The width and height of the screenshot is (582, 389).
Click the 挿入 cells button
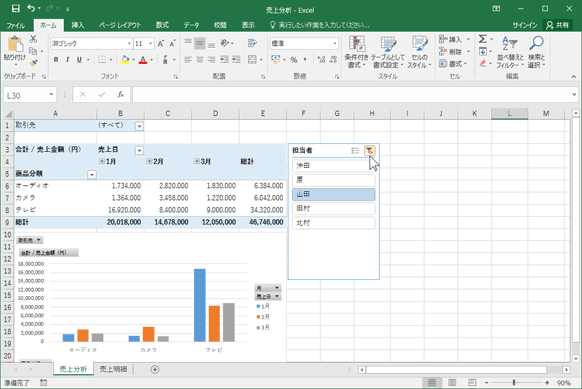pyautogui.click(x=455, y=39)
